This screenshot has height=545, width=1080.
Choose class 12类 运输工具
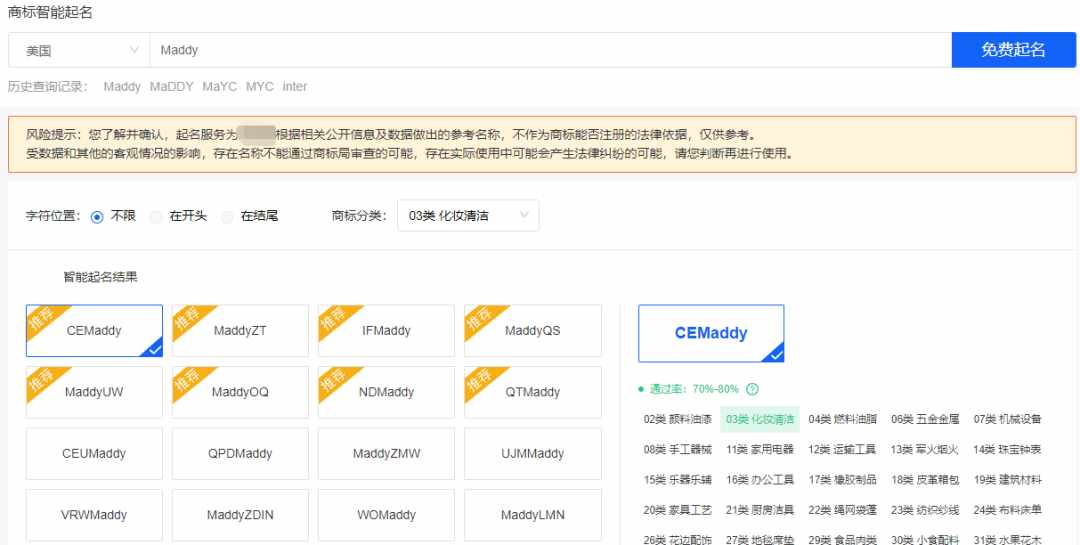(842, 449)
